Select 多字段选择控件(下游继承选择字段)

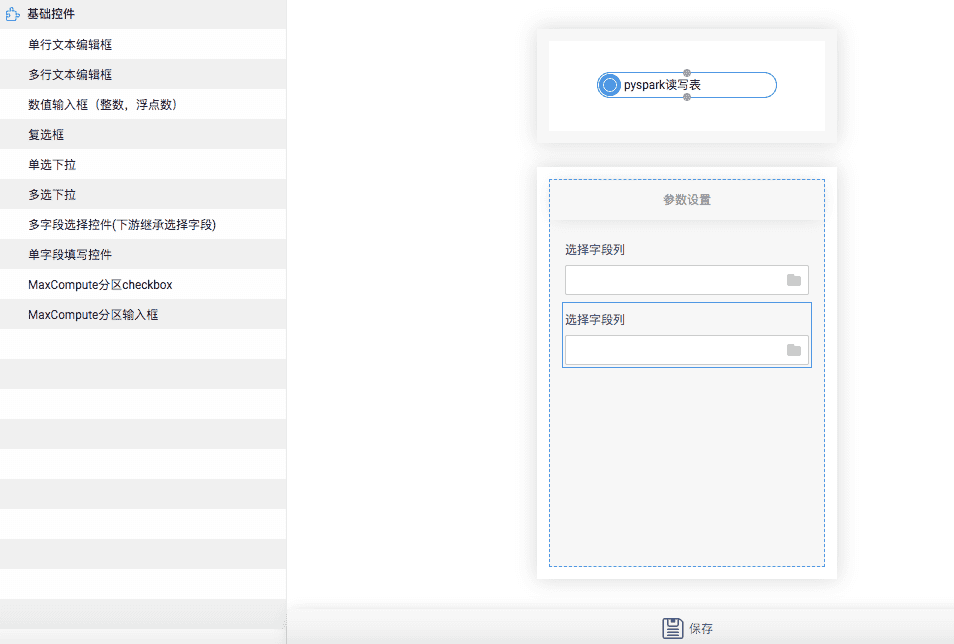[143, 224]
